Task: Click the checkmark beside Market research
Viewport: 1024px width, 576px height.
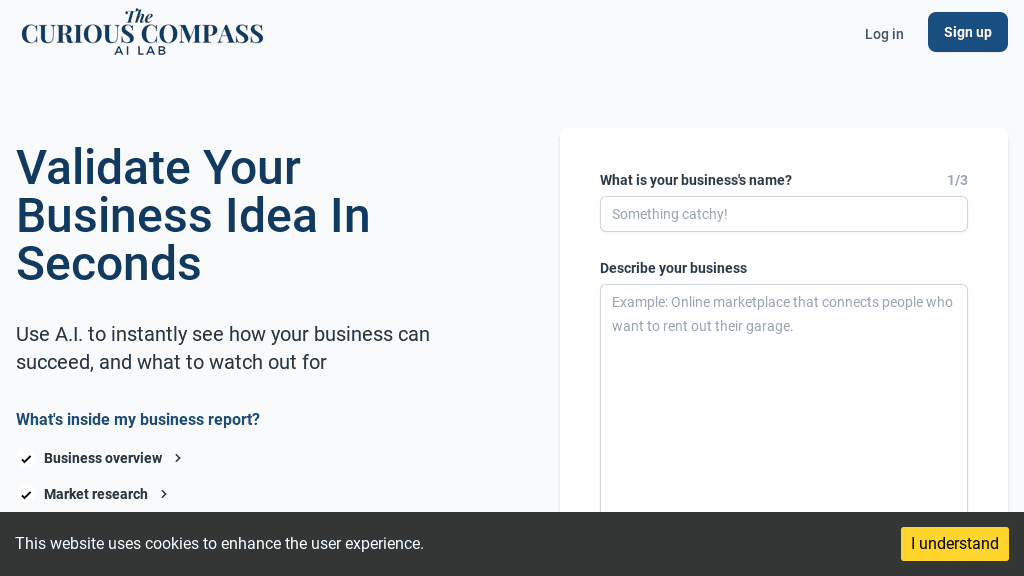Action: [26, 494]
